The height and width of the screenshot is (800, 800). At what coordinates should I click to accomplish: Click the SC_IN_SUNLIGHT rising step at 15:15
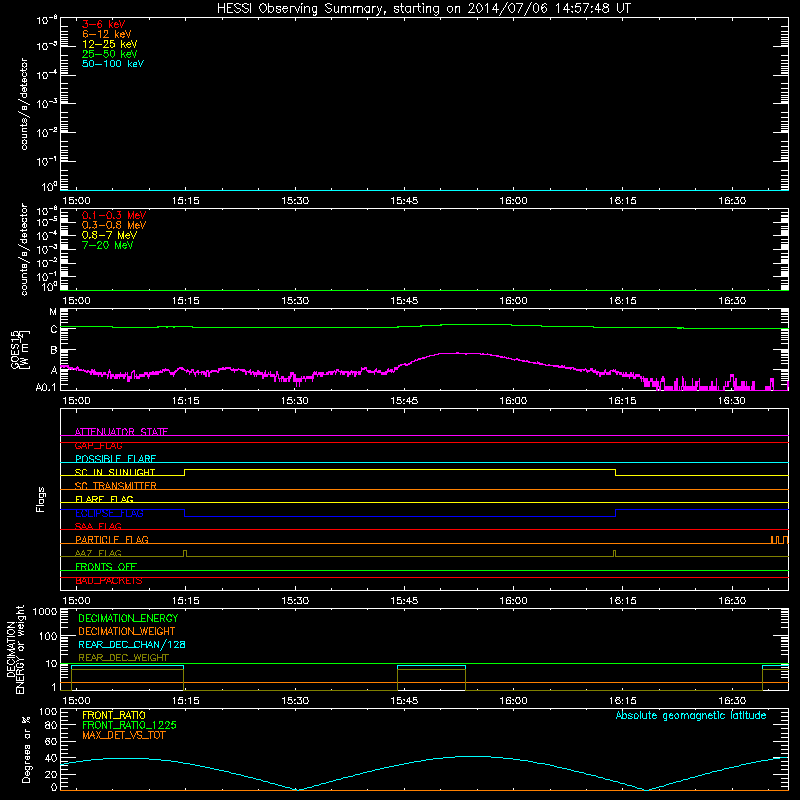click(185, 472)
